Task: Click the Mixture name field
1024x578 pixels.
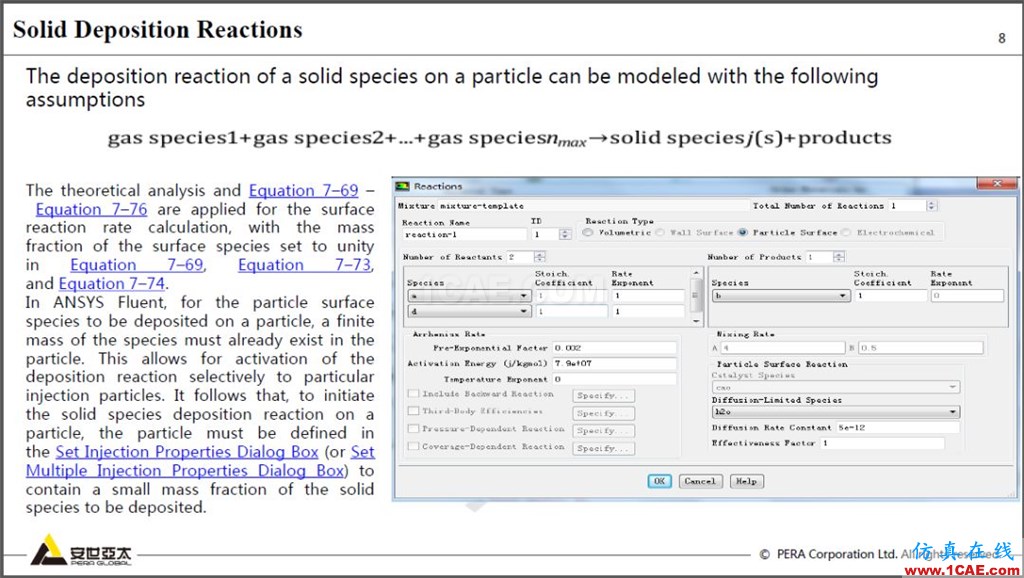Action: click(592, 206)
